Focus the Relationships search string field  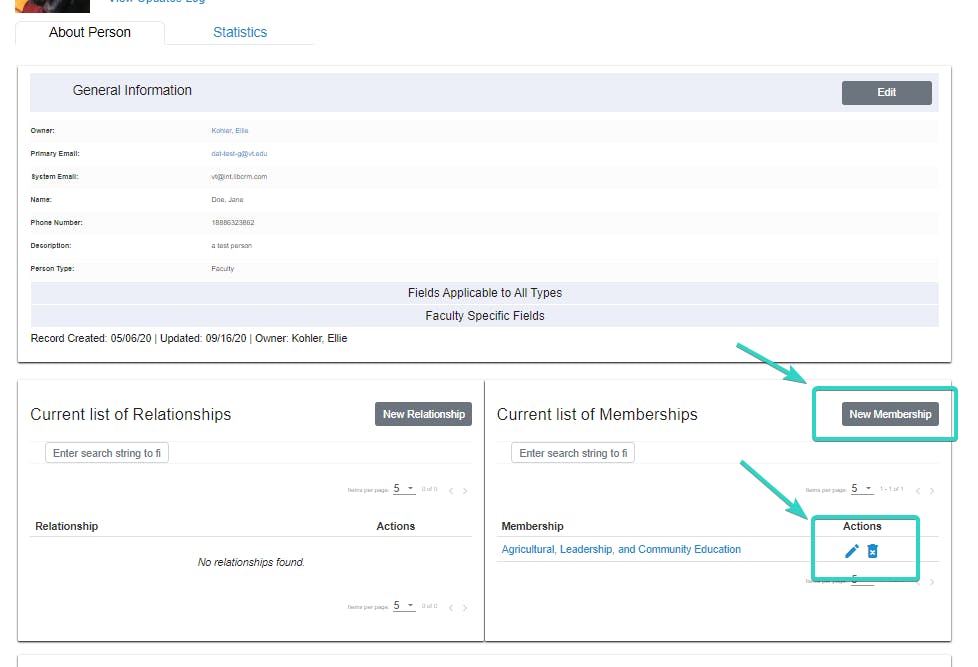107,453
